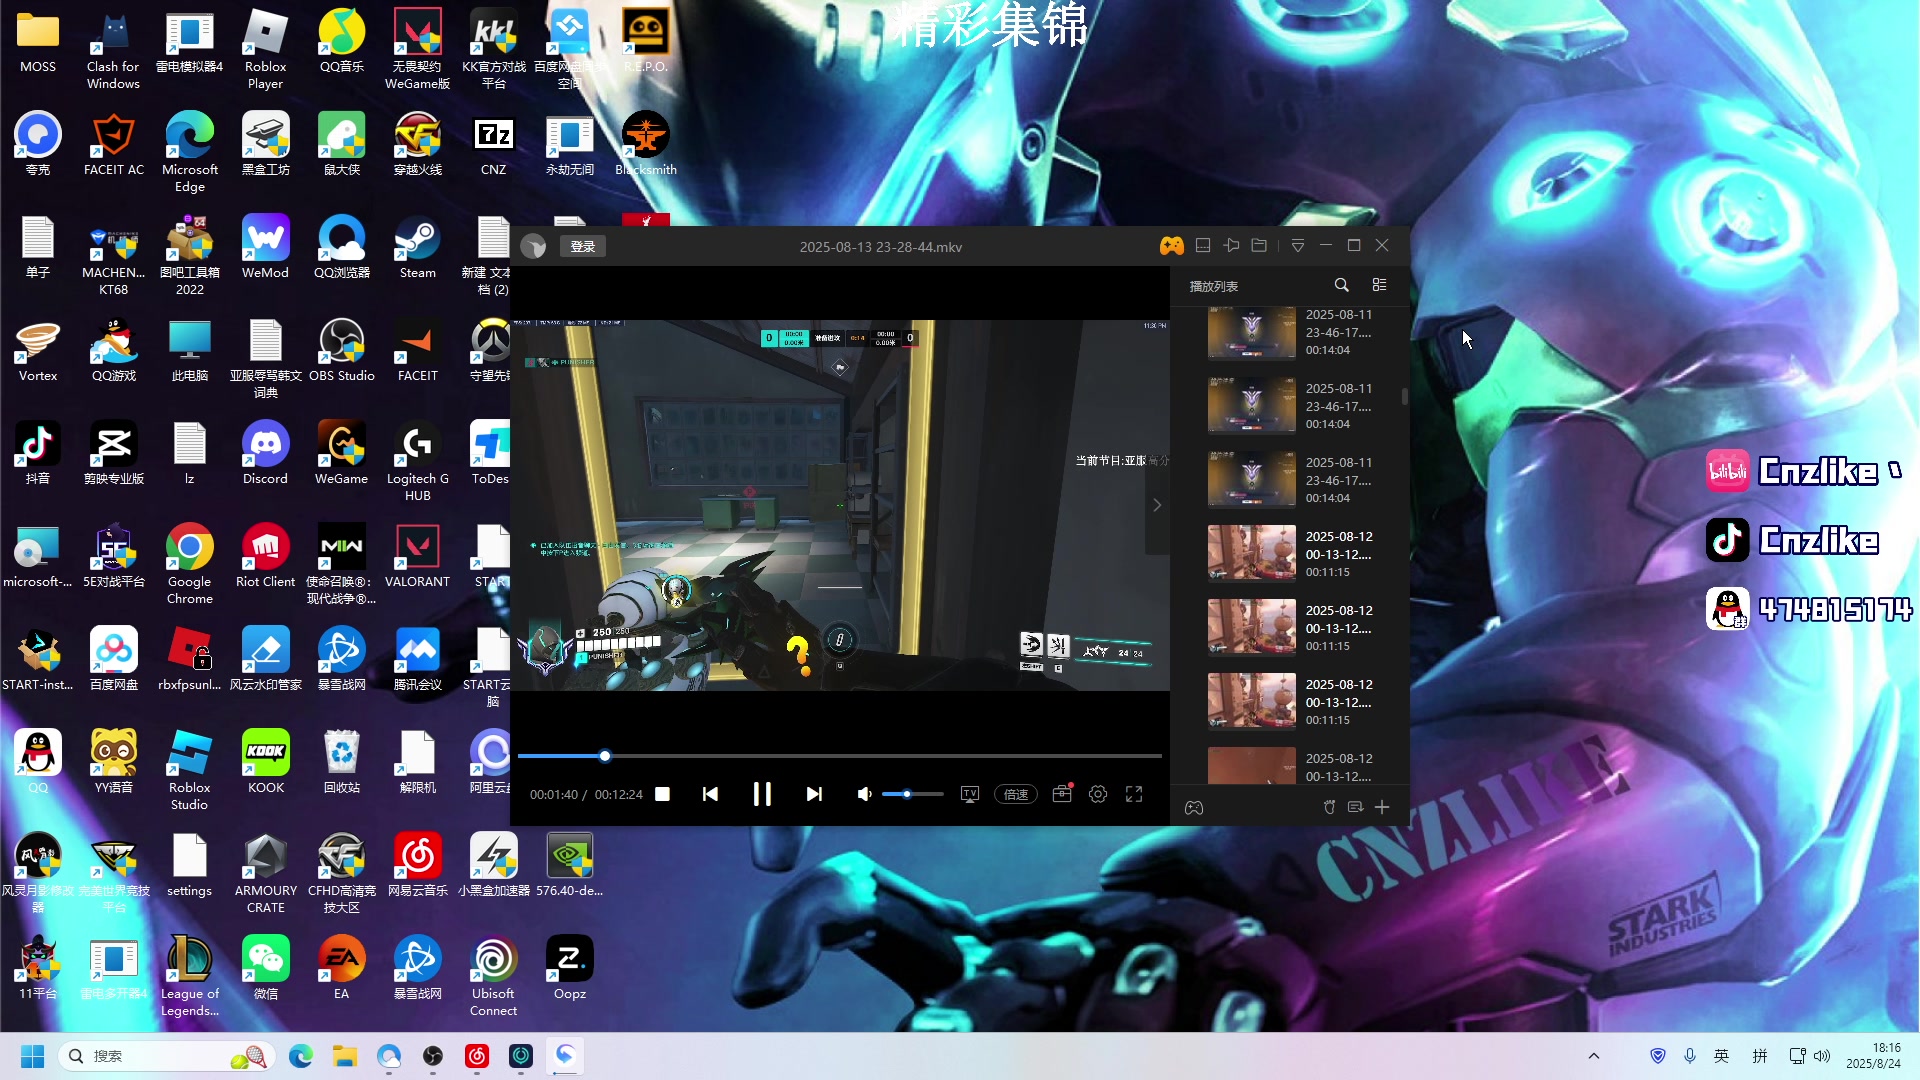Open Microsoft Edge desktop icon
This screenshot has width=1920, height=1080.
click(189, 152)
